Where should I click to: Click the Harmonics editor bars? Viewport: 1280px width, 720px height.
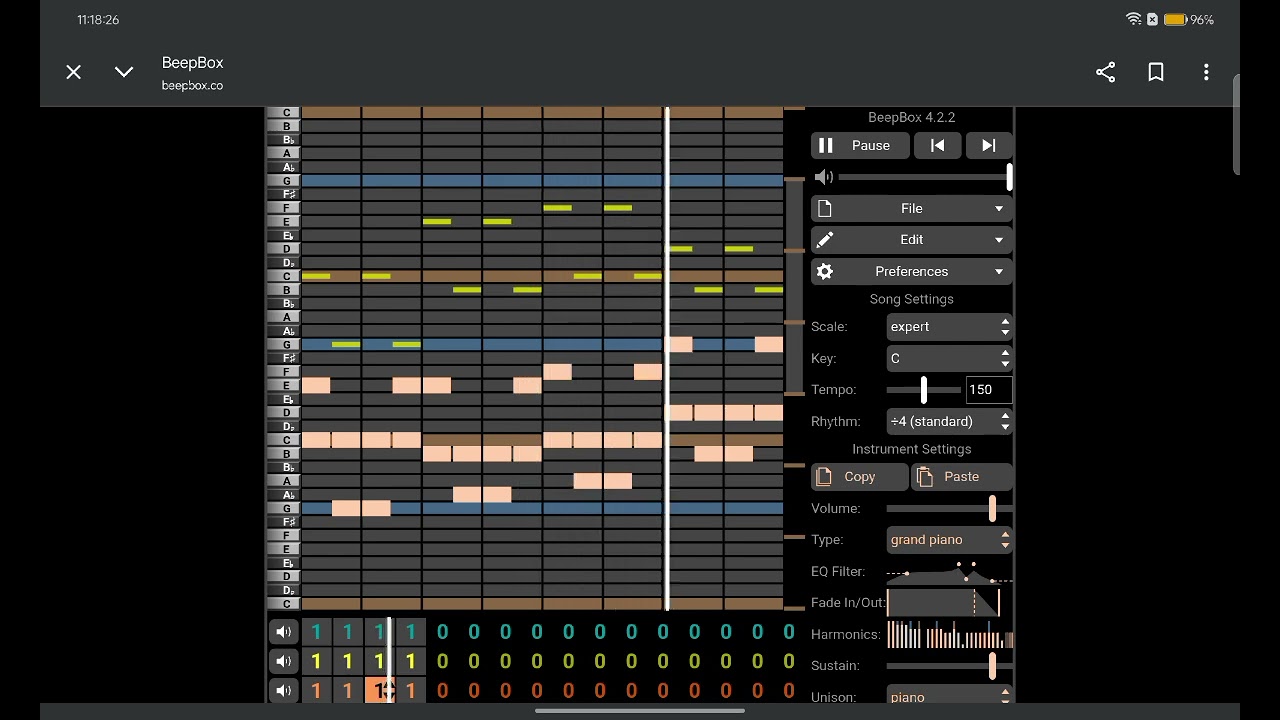point(949,635)
